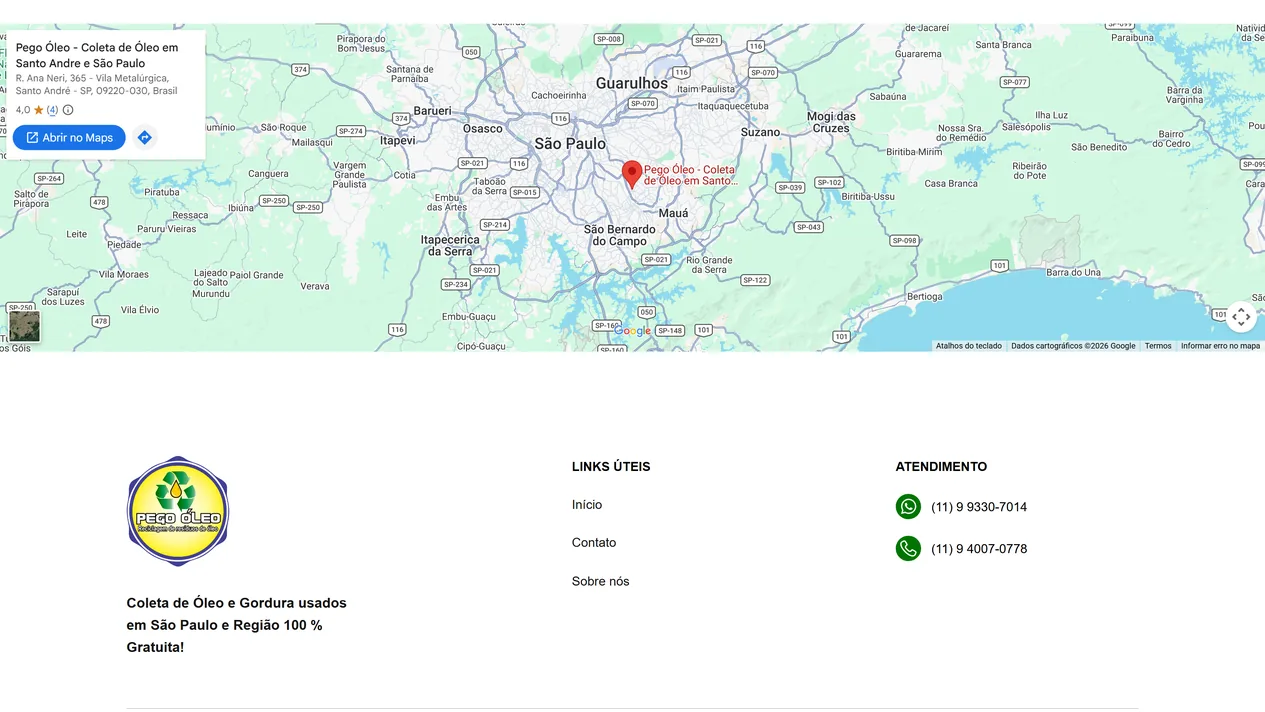The height and width of the screenshot is (712, 1265).
Task: Click the Abrir no Maps button
Action: (x=69, y=137)
